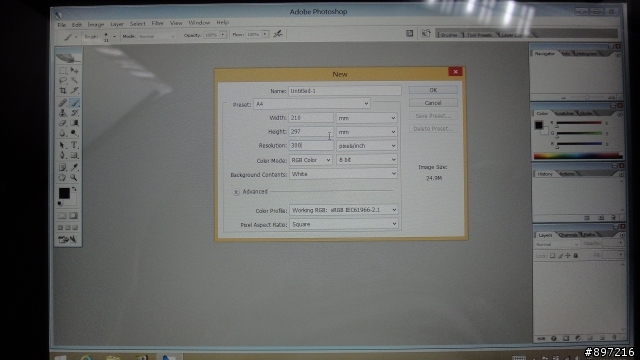The height and width of the screenshot is (360, 640).
Task: Click the Width input field
Action: [x=311, y=118]
